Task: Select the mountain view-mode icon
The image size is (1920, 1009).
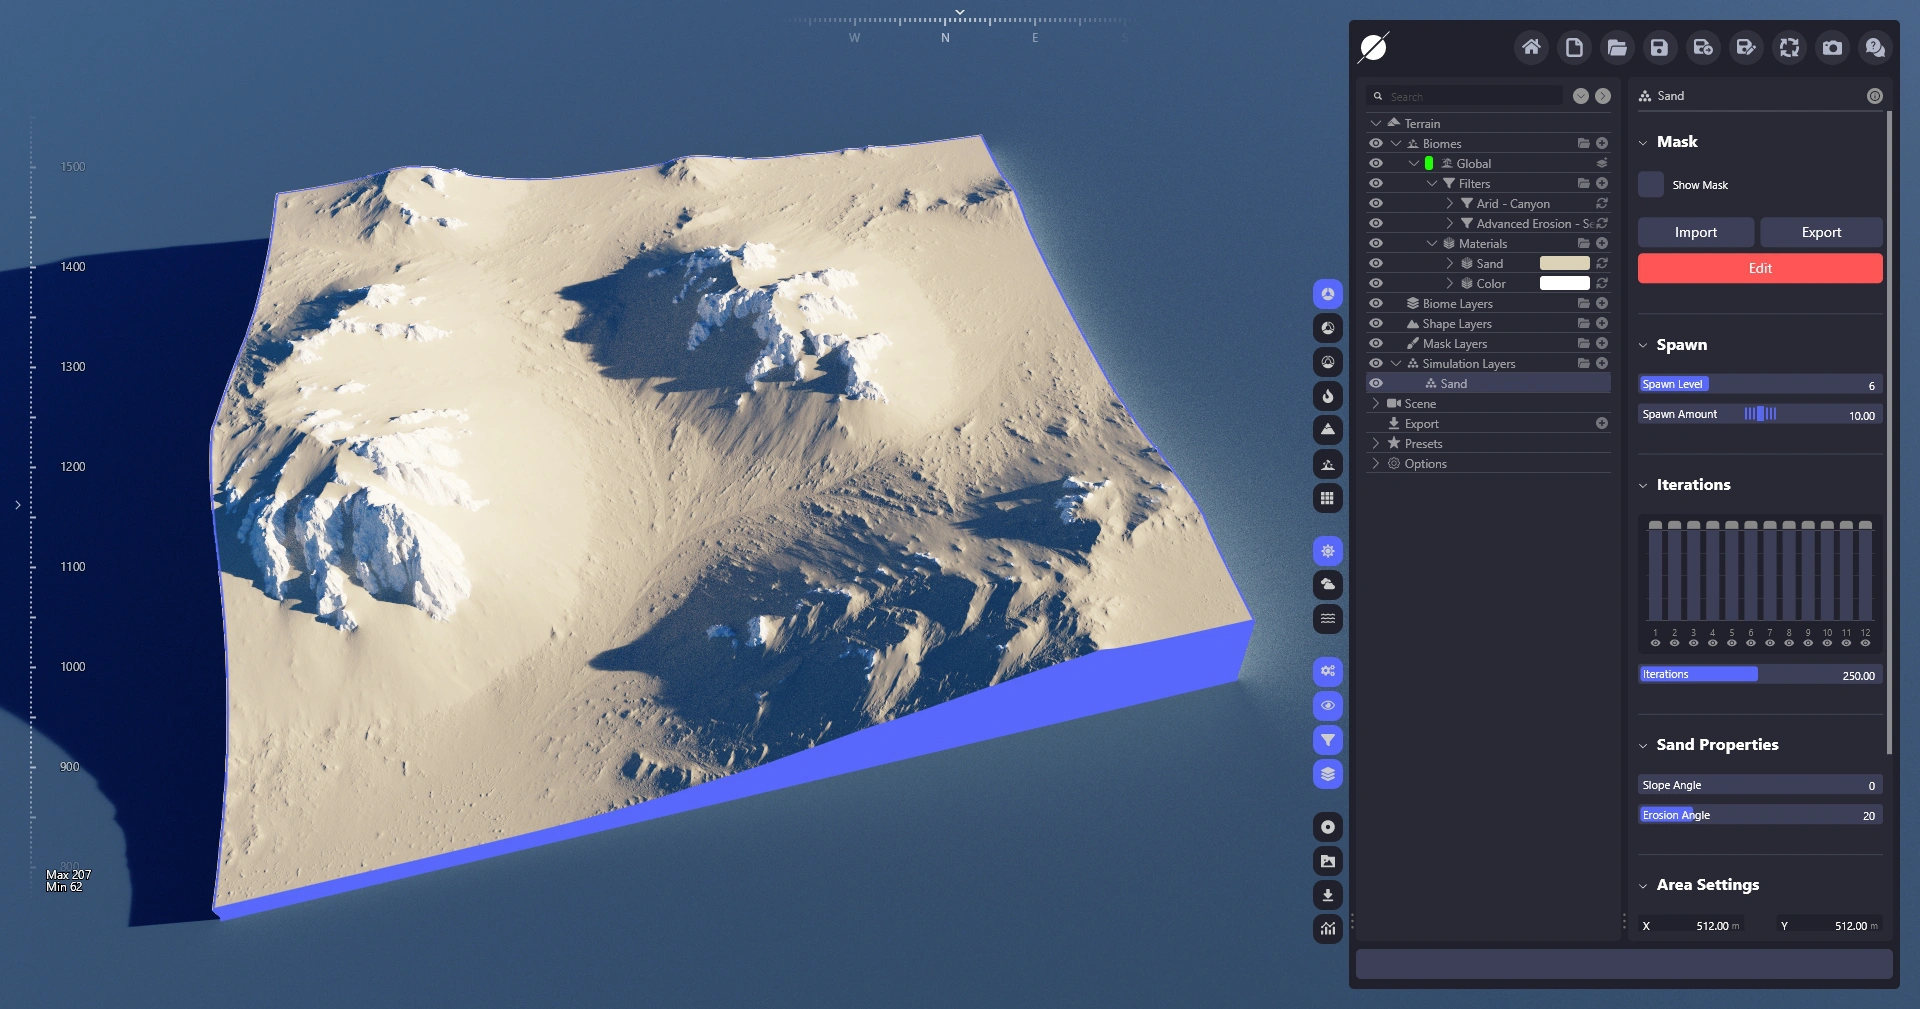Action: [1328, 430]
